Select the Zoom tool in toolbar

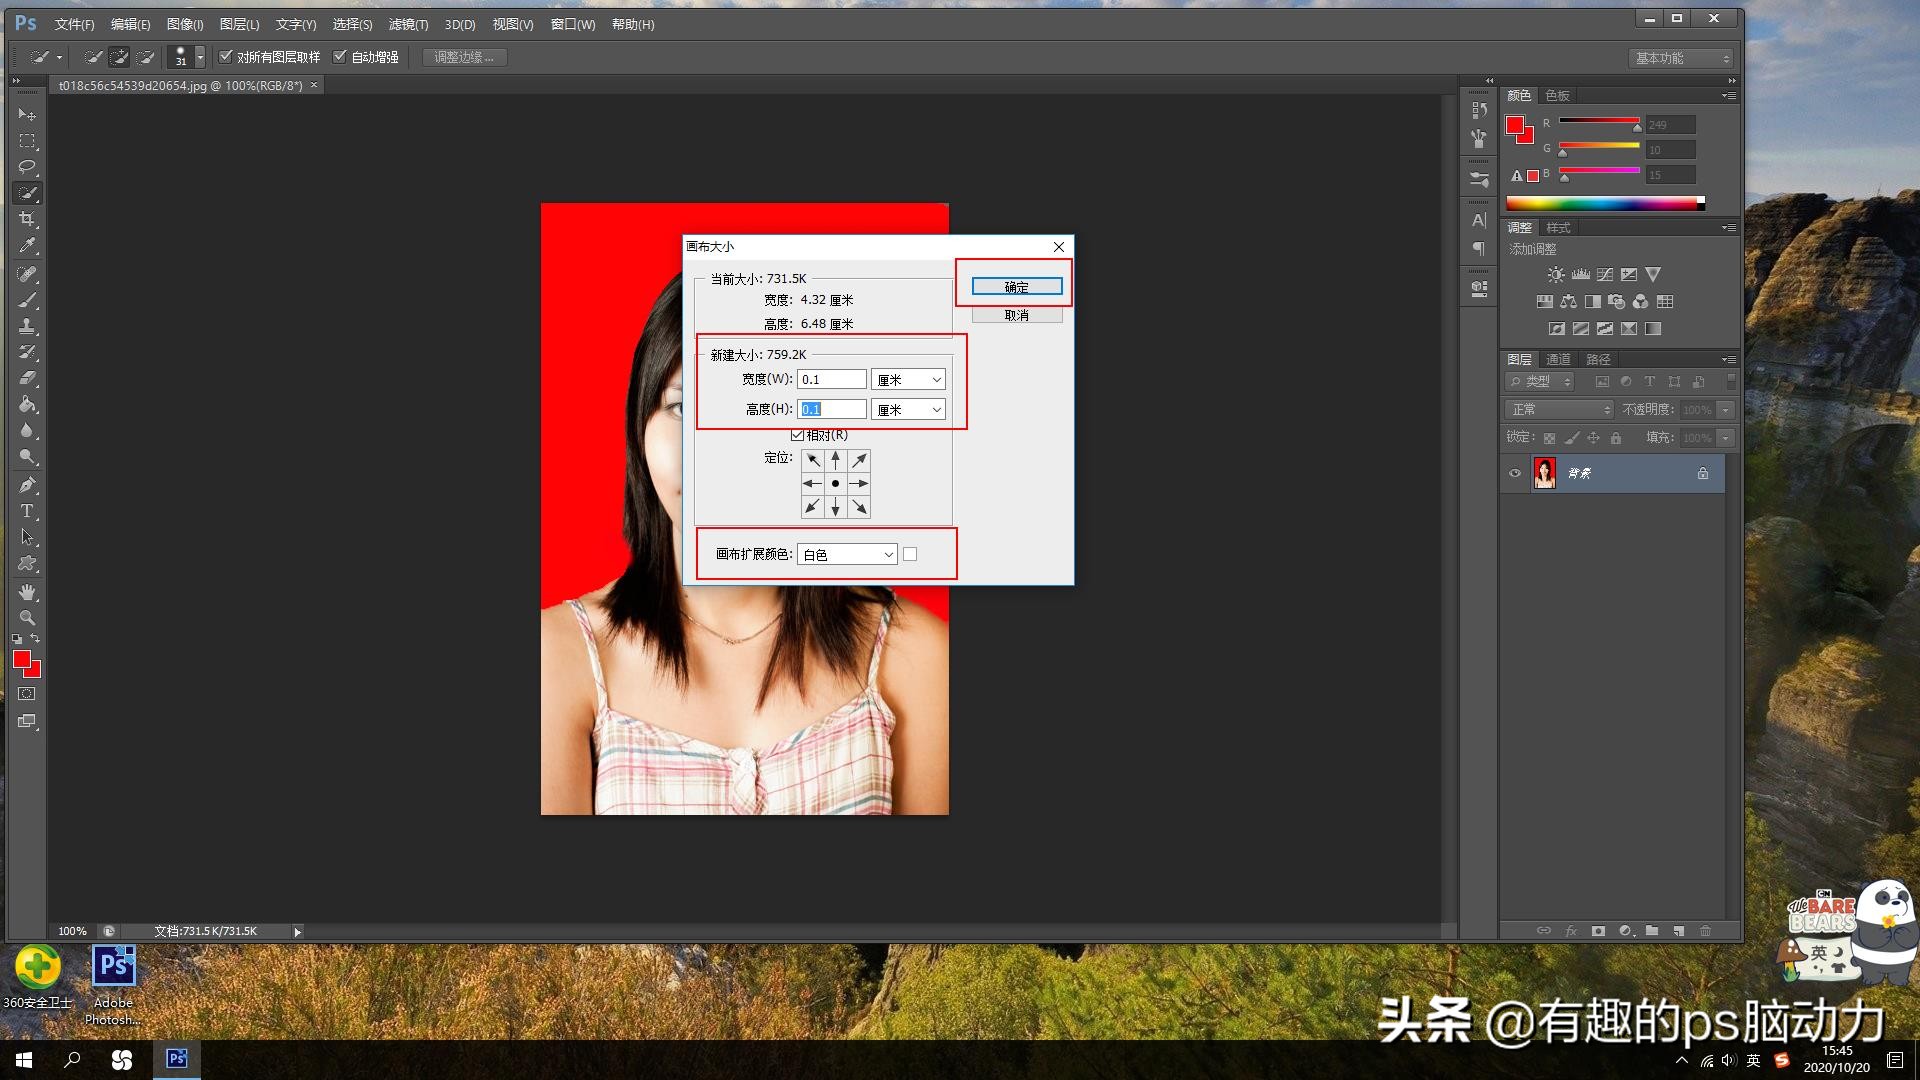pos(27,617)
